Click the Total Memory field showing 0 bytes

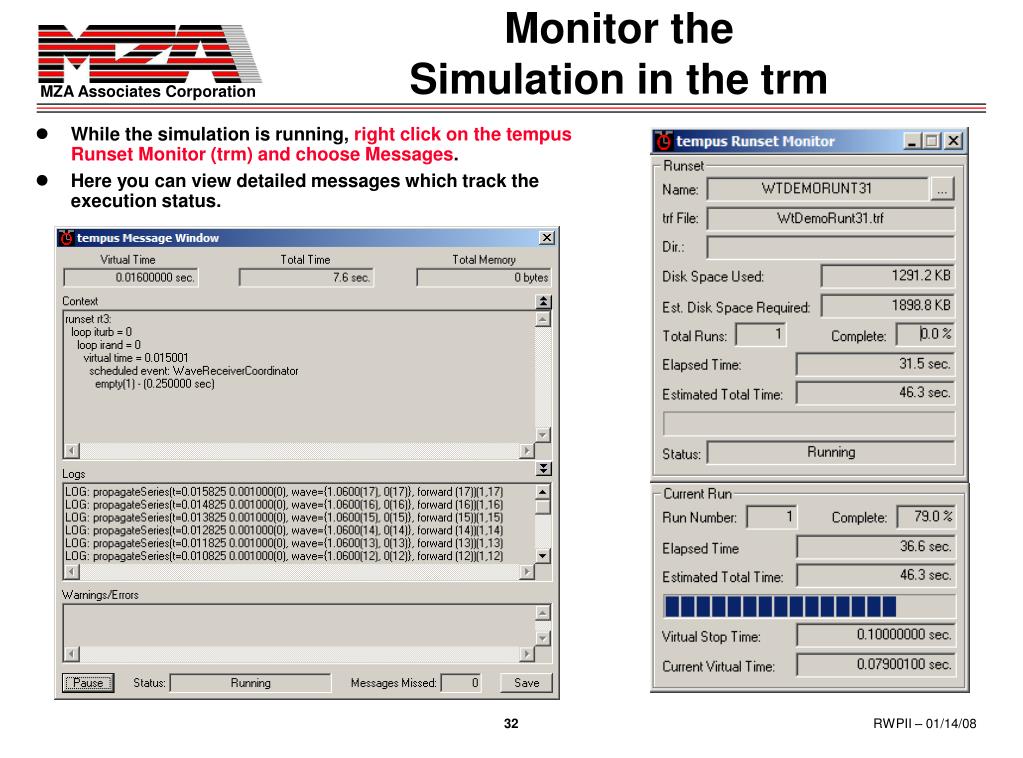(x=484, y=278)
